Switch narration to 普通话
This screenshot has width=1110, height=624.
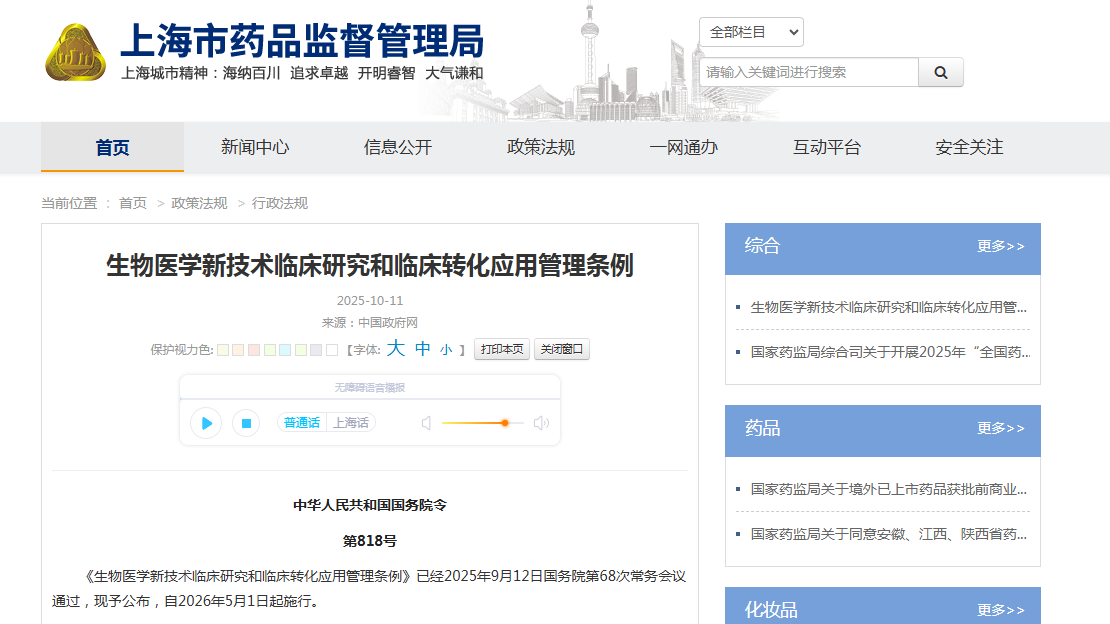click(301, 423)
